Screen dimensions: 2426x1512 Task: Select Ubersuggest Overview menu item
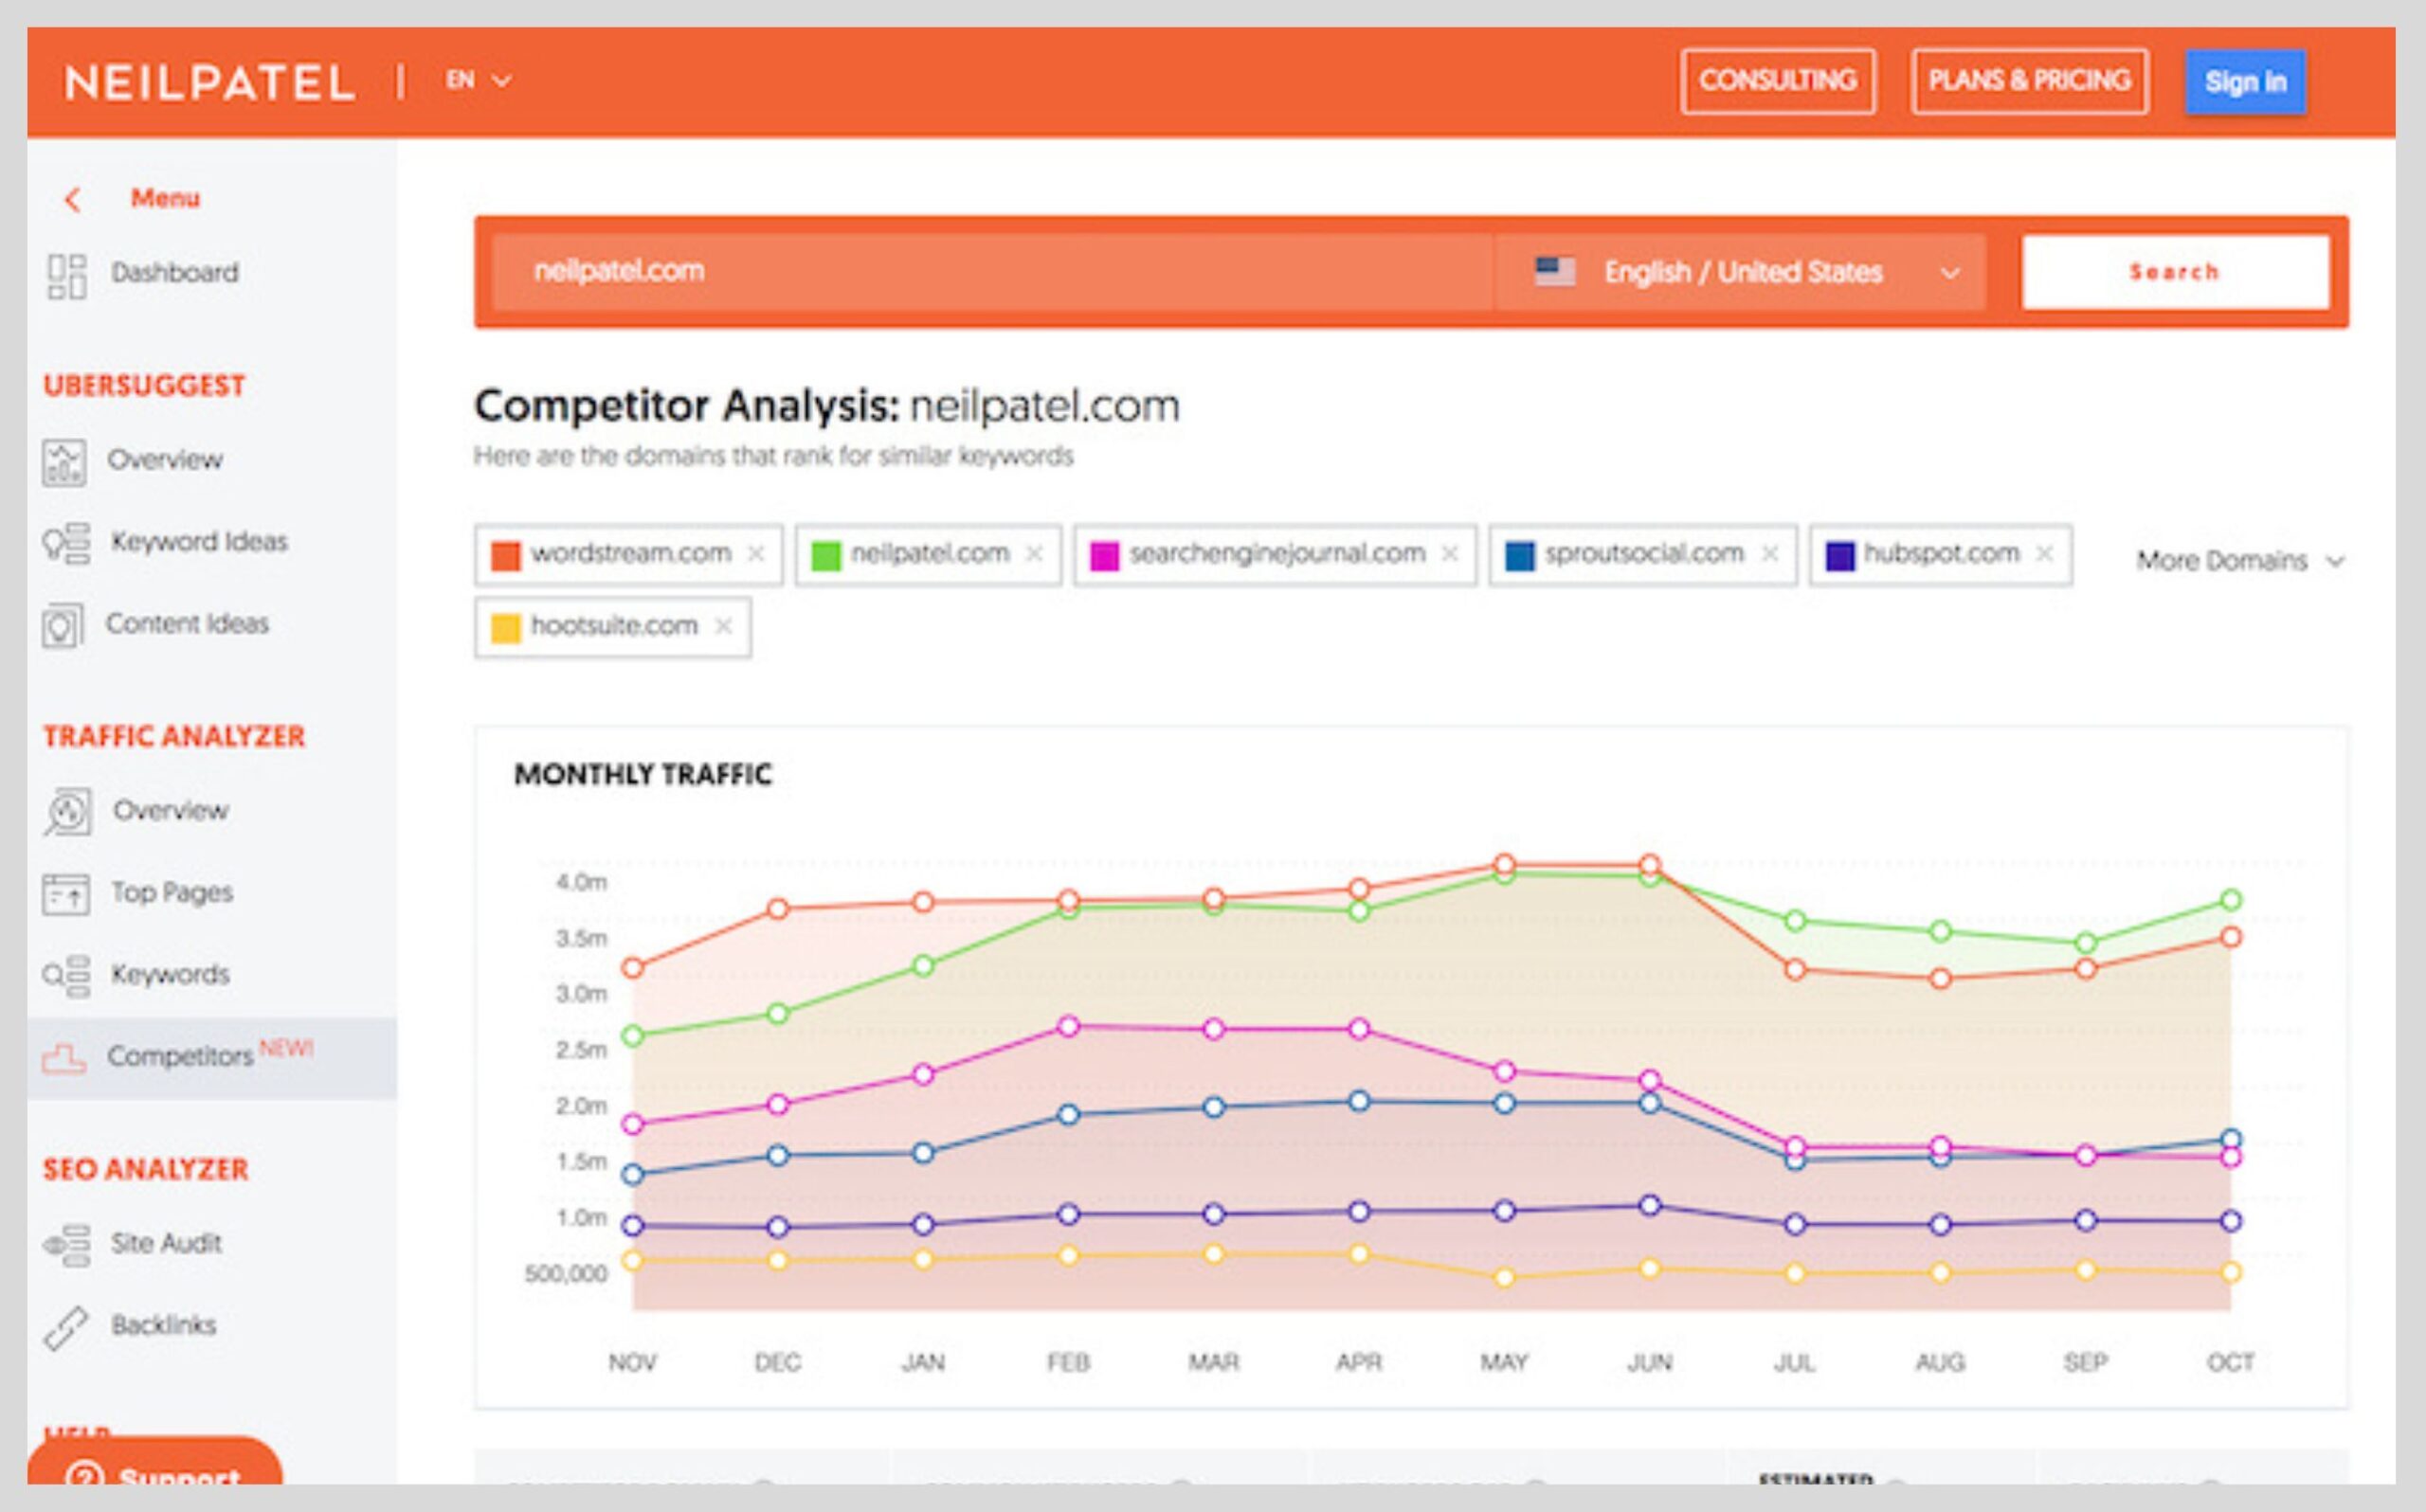click(165, 460)
